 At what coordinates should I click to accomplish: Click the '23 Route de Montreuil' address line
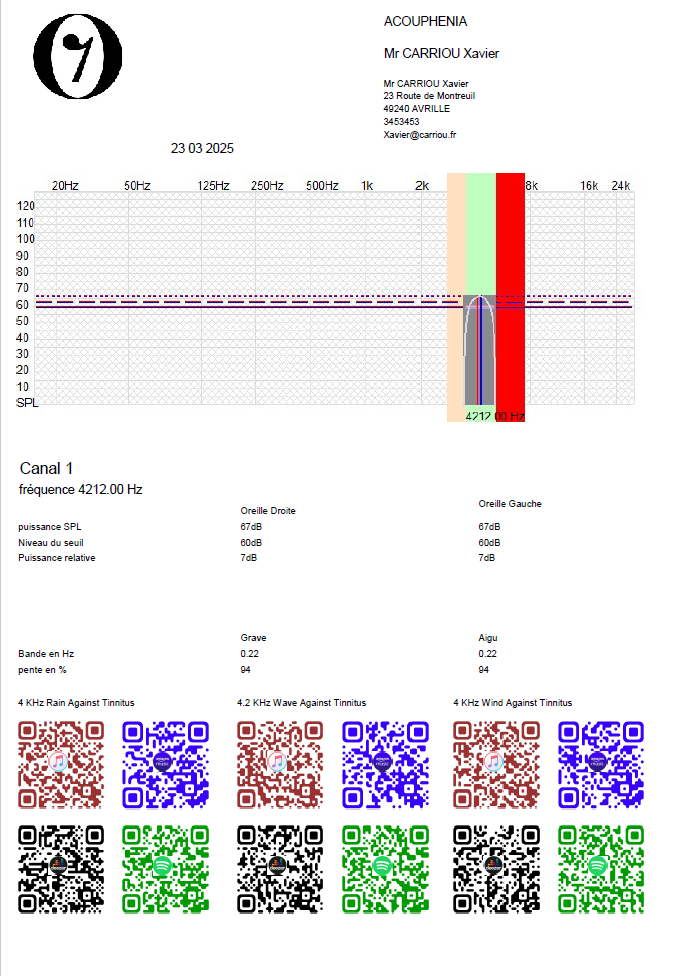(429, 96)
